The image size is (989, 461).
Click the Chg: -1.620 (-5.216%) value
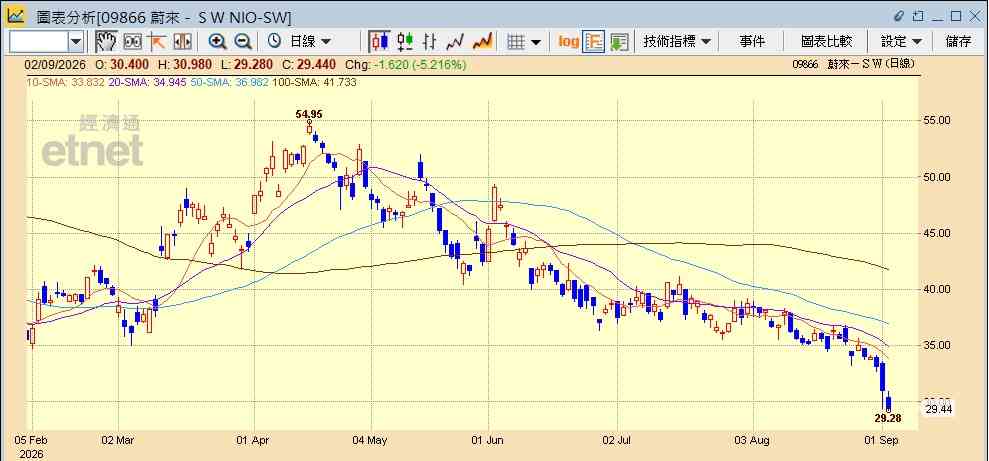(x=406, y=64)
